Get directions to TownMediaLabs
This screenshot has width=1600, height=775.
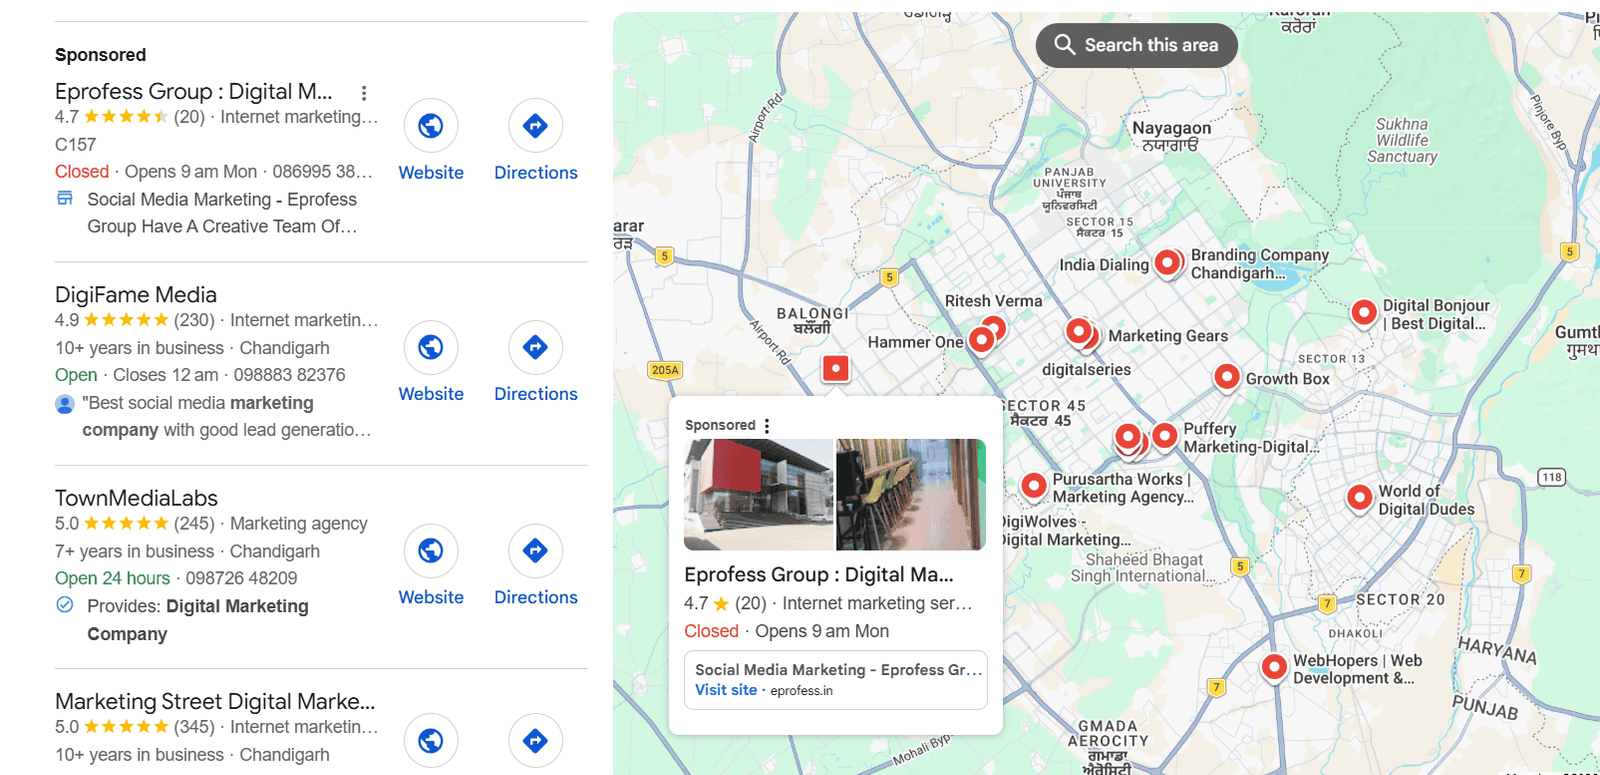[x=535, y=550]
